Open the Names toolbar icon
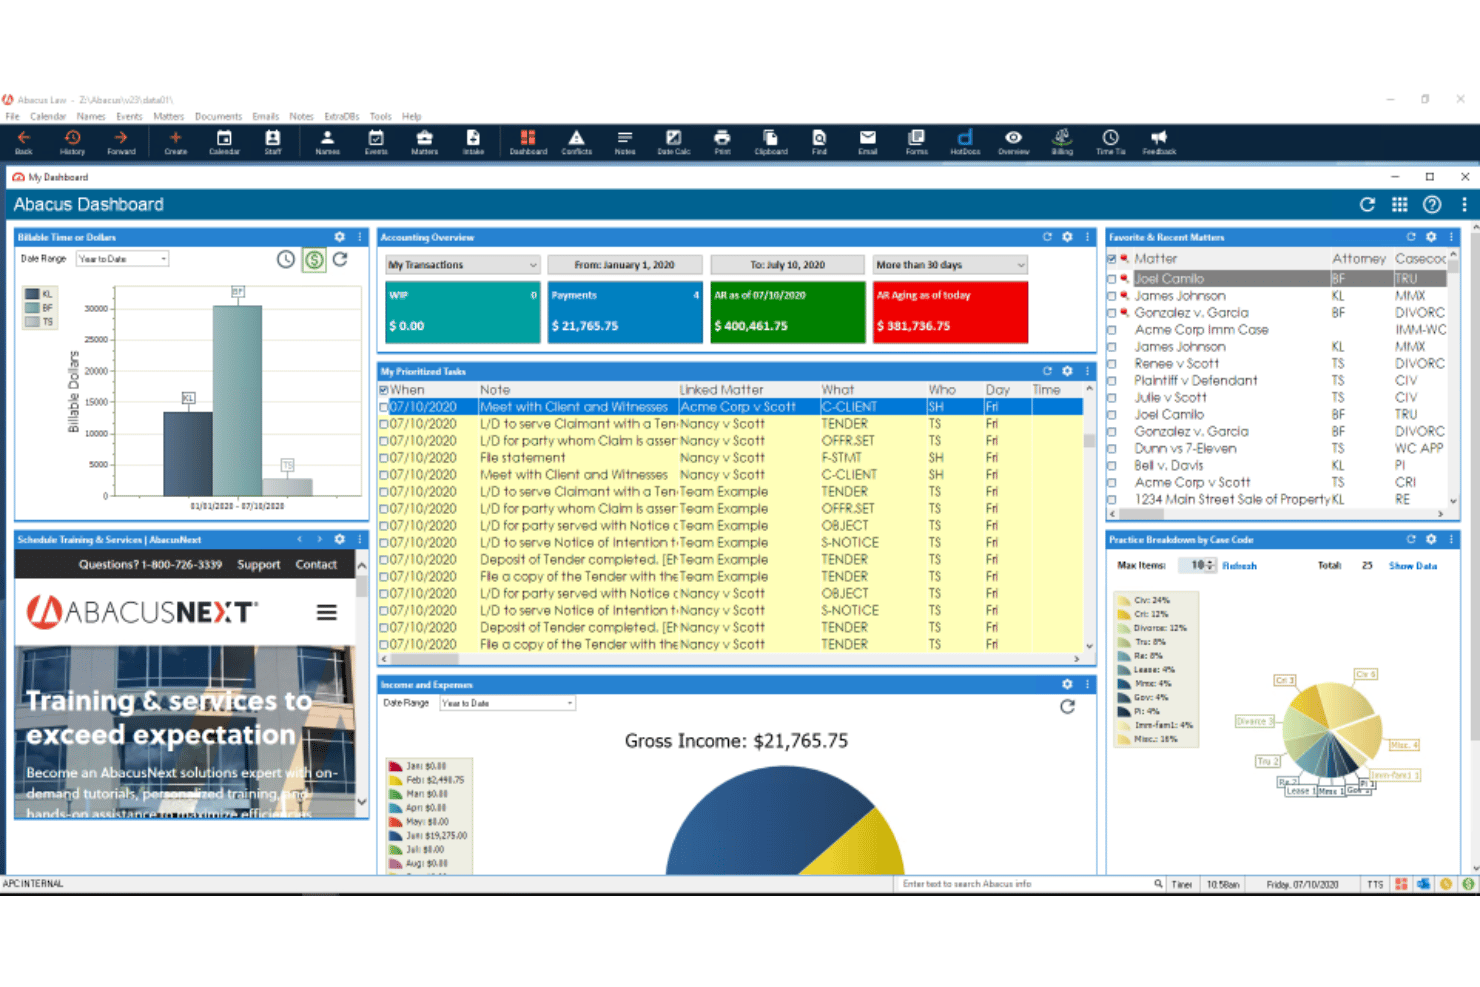Image resolution: width=1480 pixels, height=987 pixels. [x=327, y=142]
